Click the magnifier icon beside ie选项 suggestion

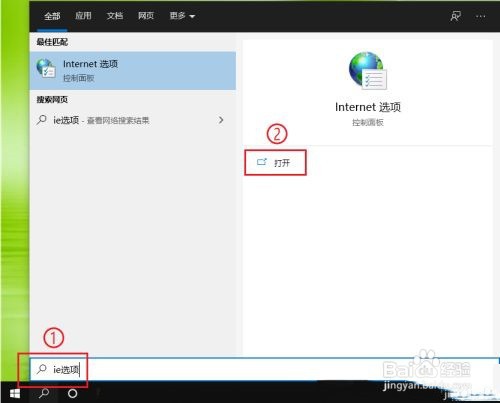click(42, 119)
